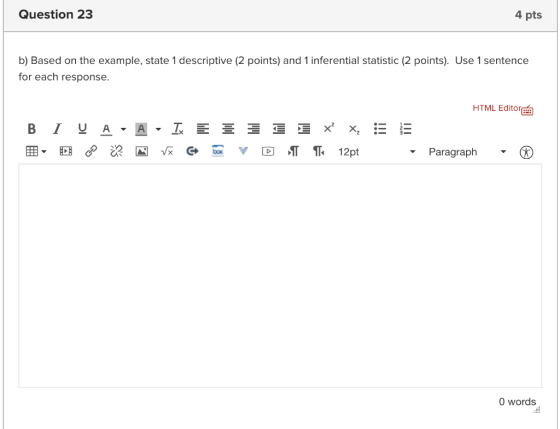The image size is (560, 429).
Task: Insert a link to URL
Action: pyautogui.click(x=91, y=151)
